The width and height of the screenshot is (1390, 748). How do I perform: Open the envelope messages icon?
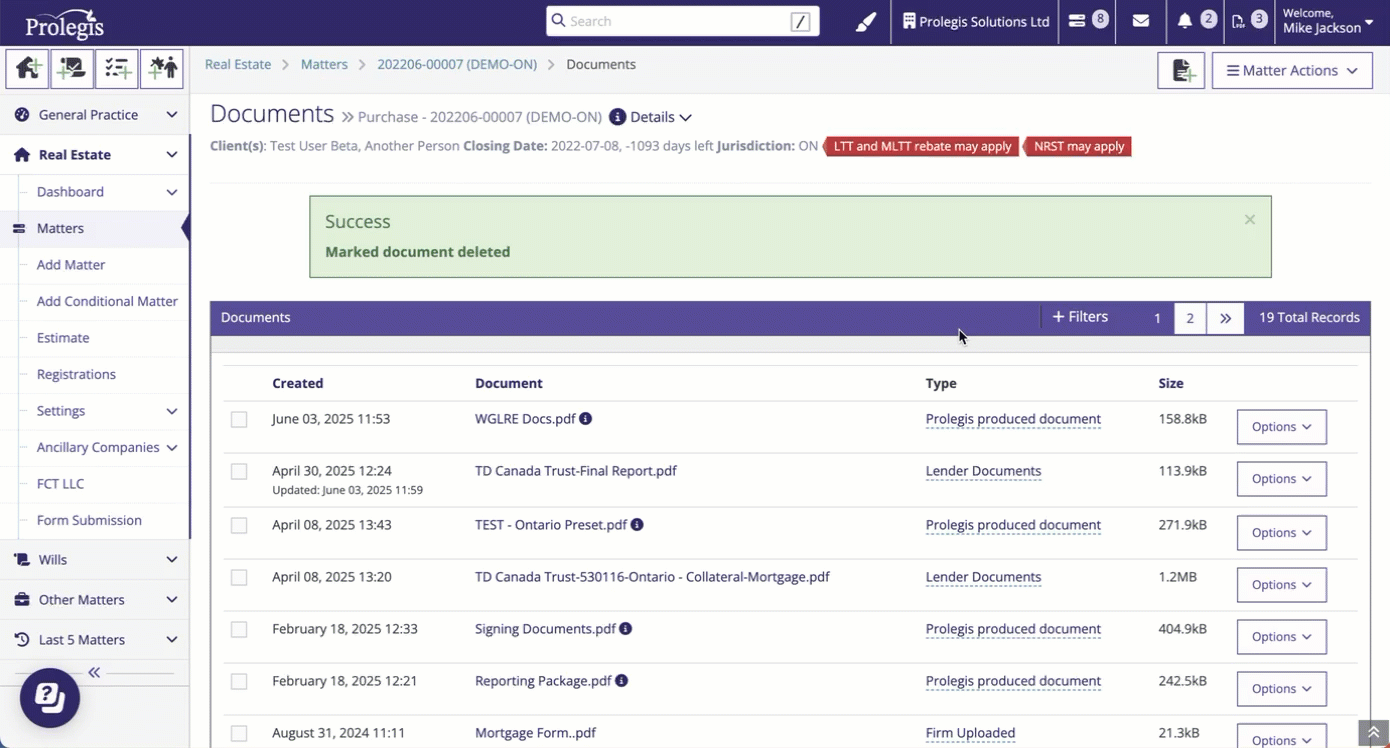(1140, 21)
